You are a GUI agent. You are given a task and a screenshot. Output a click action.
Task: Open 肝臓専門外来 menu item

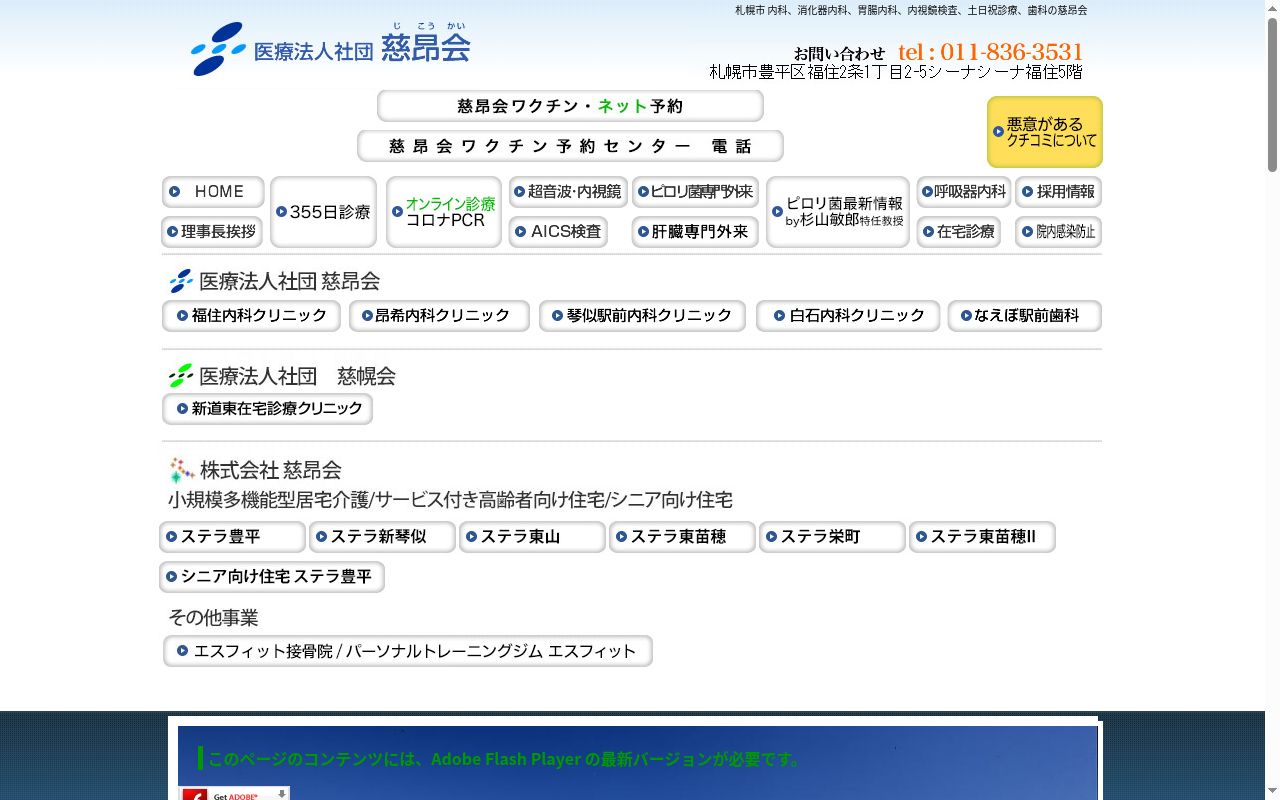695,232
